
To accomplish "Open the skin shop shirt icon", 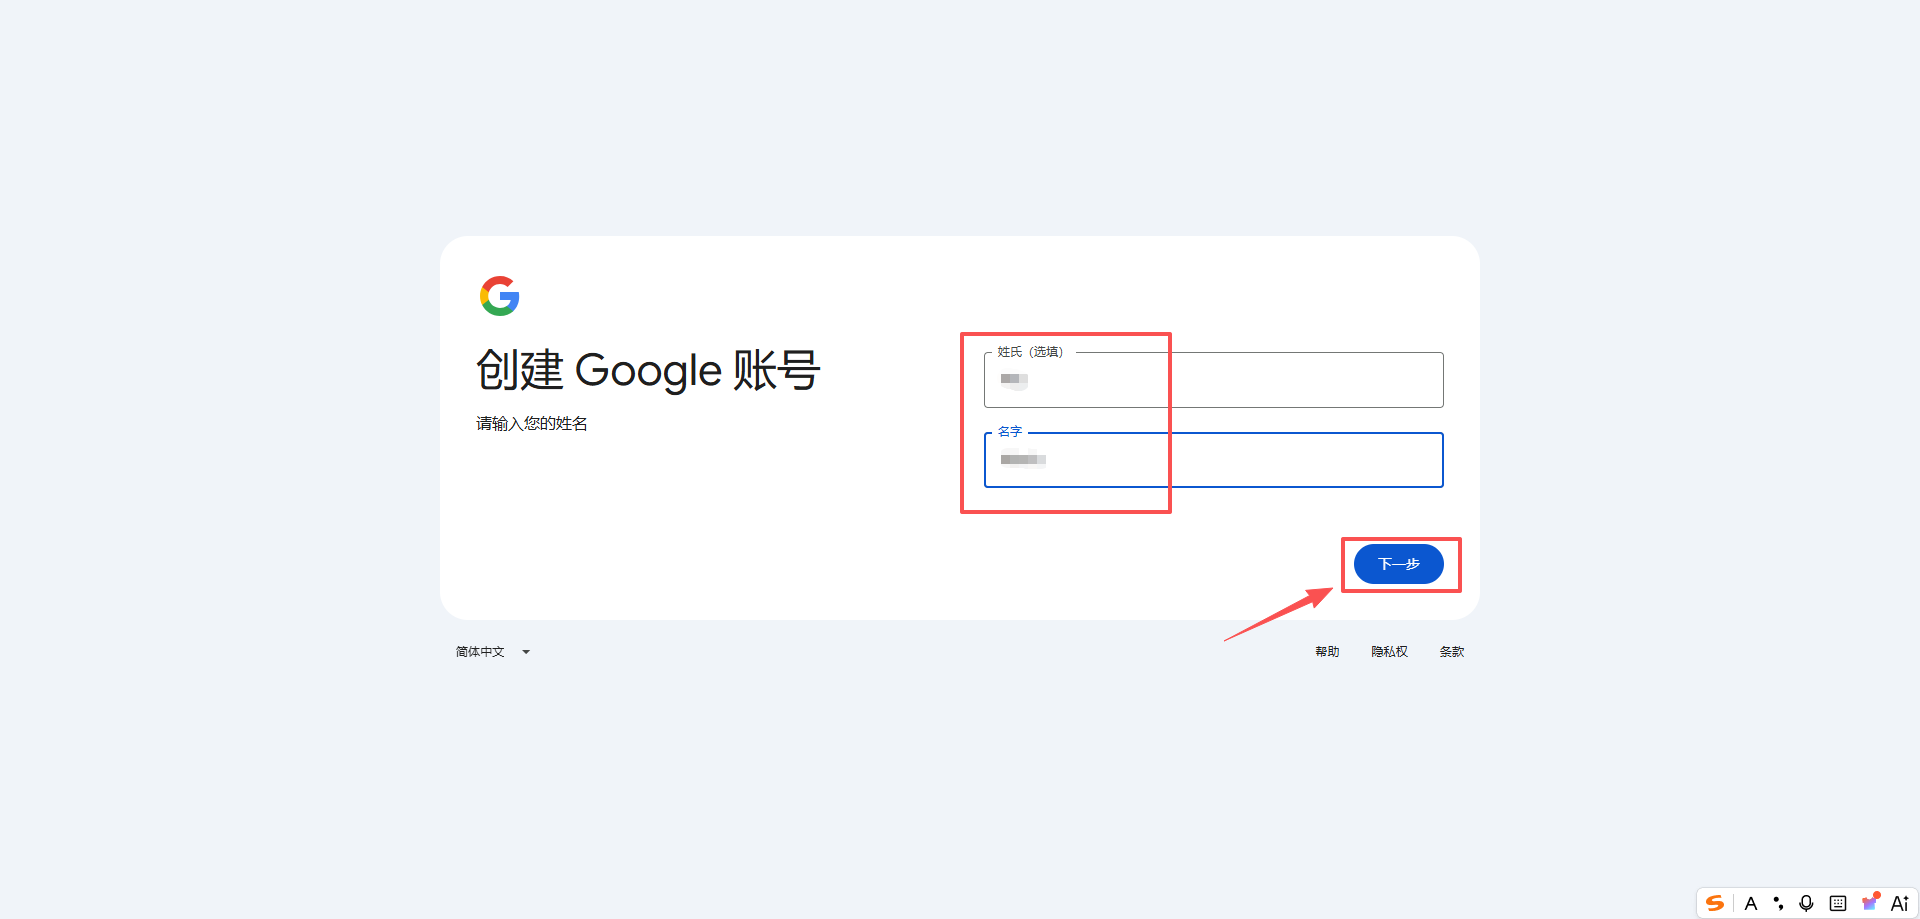I will pos(1870,902).
